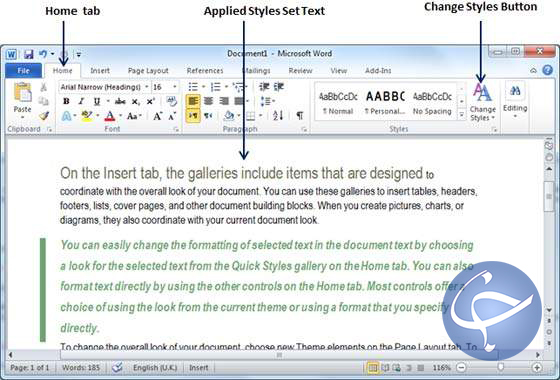Open the font size dropdown
560x380 pixels.
coord(175,87)
